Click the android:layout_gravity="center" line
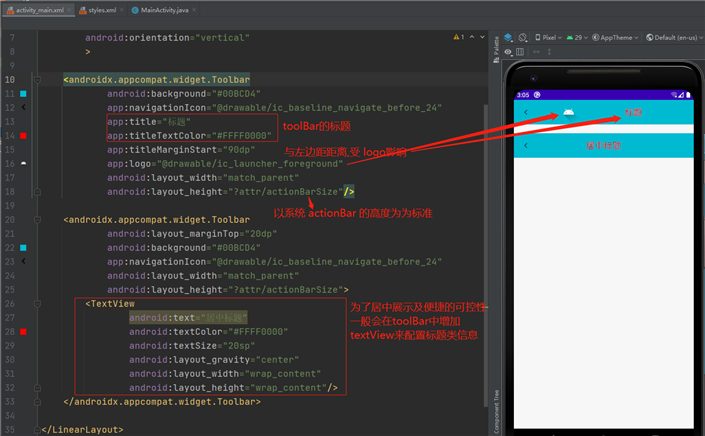This screenshot has height=436, width=705. (214, 360)
